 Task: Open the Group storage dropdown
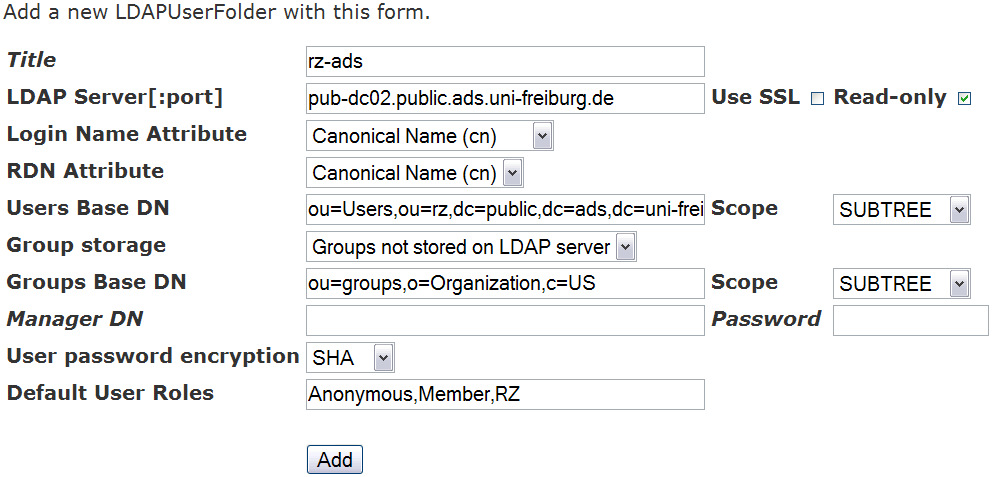pyautogui.click(x=471, y=246)
